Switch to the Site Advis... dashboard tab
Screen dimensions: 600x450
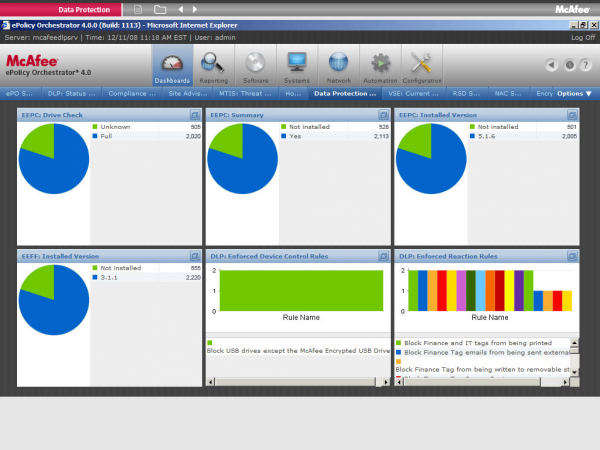188,93
